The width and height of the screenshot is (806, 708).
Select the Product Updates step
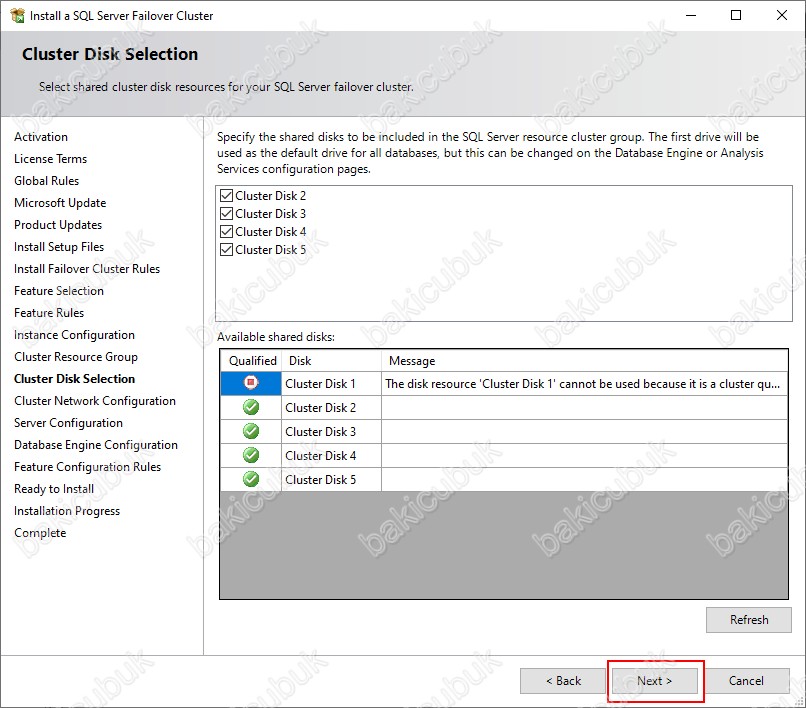point(58,225)
